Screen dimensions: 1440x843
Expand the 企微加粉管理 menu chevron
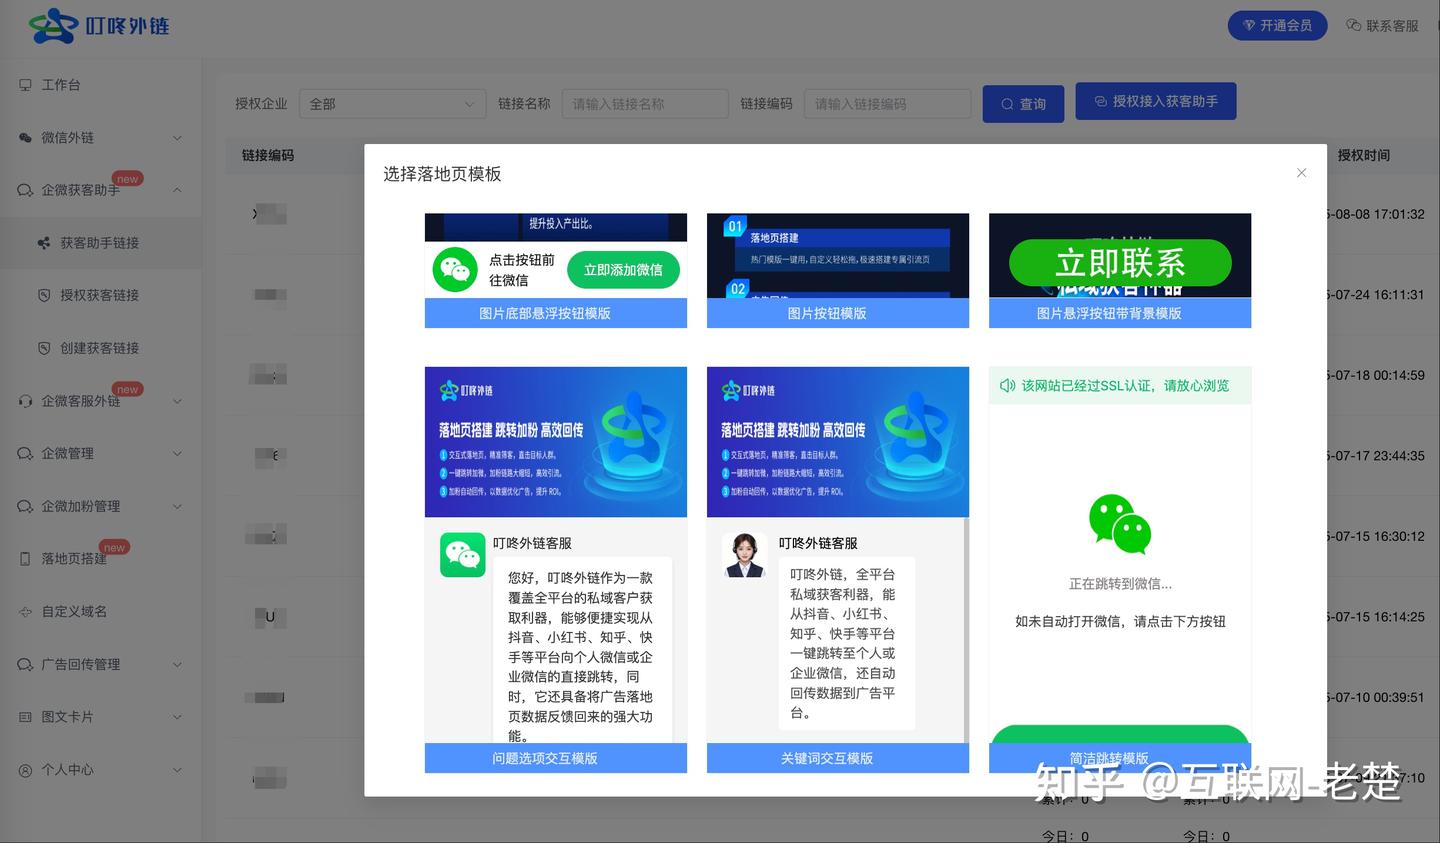click(177, 506)
